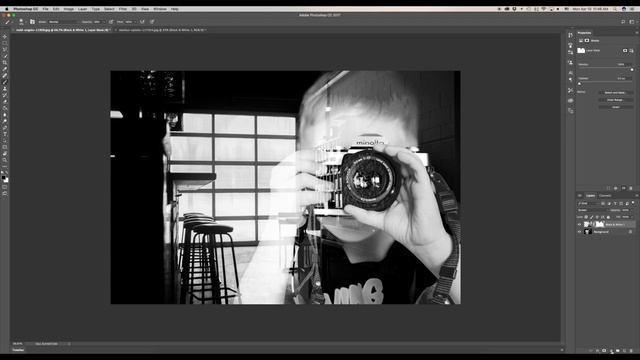Switch to the second document tab
Viewport: 640px width, 360px height.
point(162,30)
